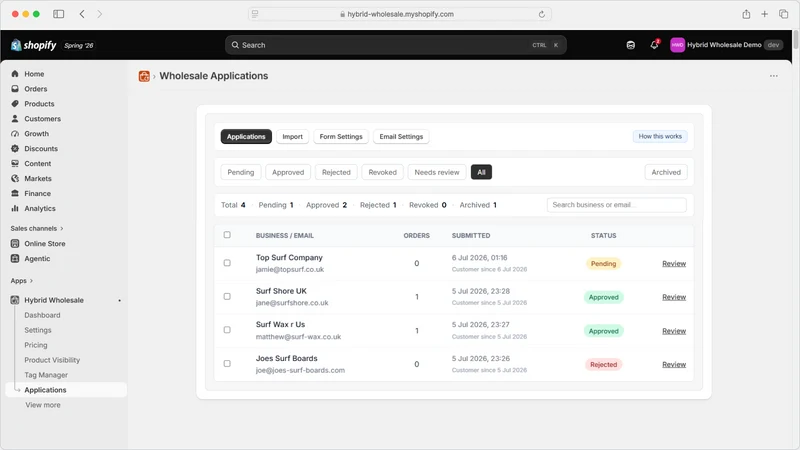The width and height of the screenshot is (800, 450).
Task: Expand the Apps section
Action: coord(21,281)
